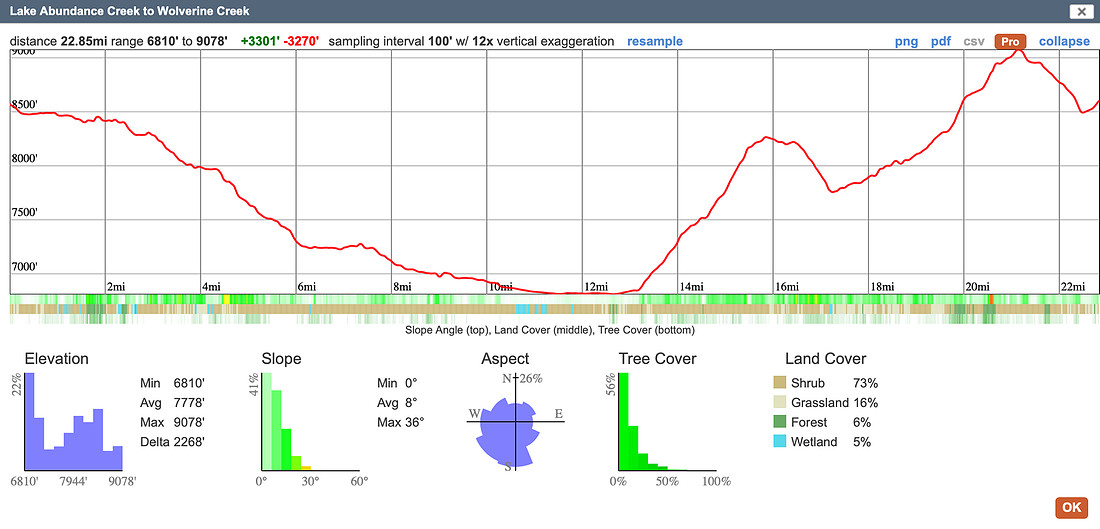Click the Slope histogram chart
Screen dimensions: 1100x529
coord(310,422)
